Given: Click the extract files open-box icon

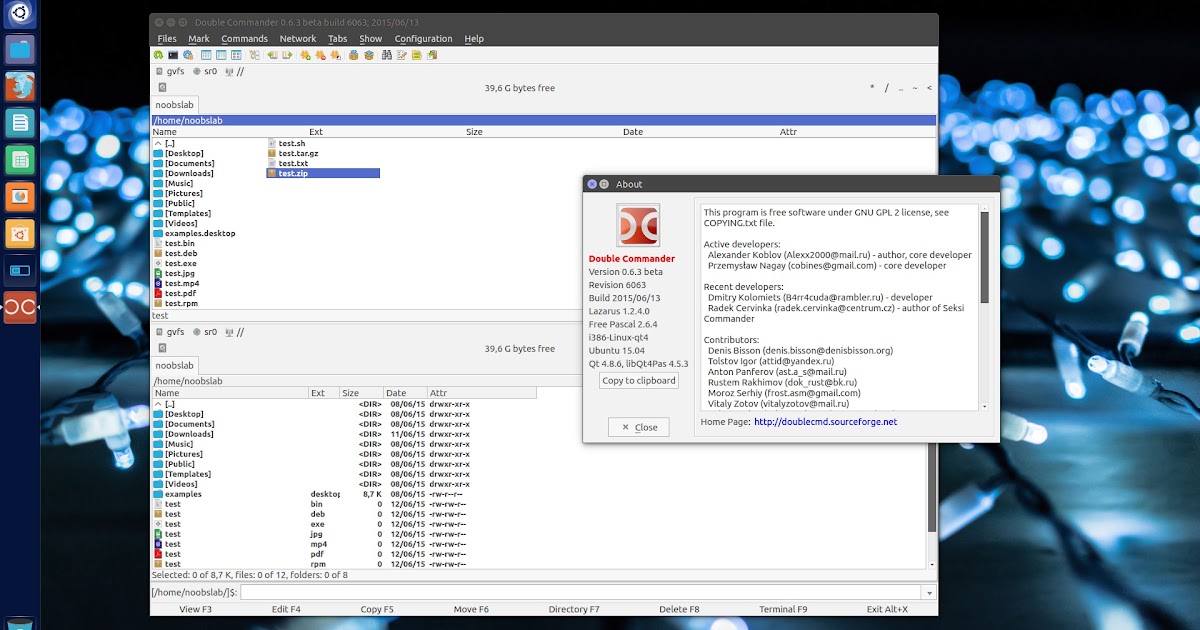Looking at the screenshot, I should click(x=369, y=55).
